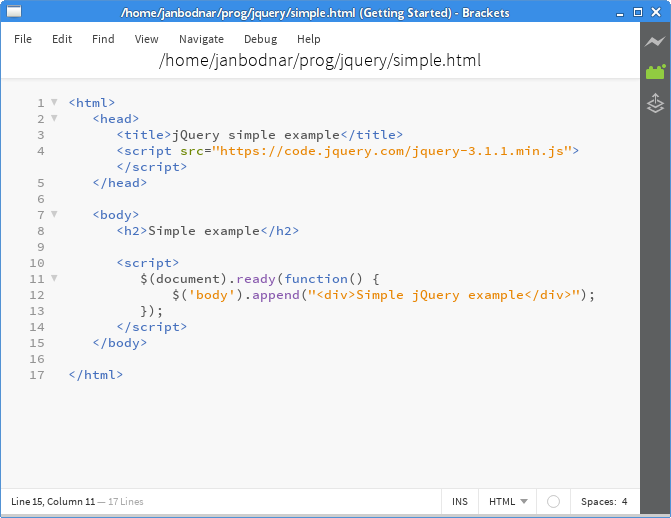Viewport: 671px width, 518px height.
Task: Maximize the Brackets window
Action: 638,12
